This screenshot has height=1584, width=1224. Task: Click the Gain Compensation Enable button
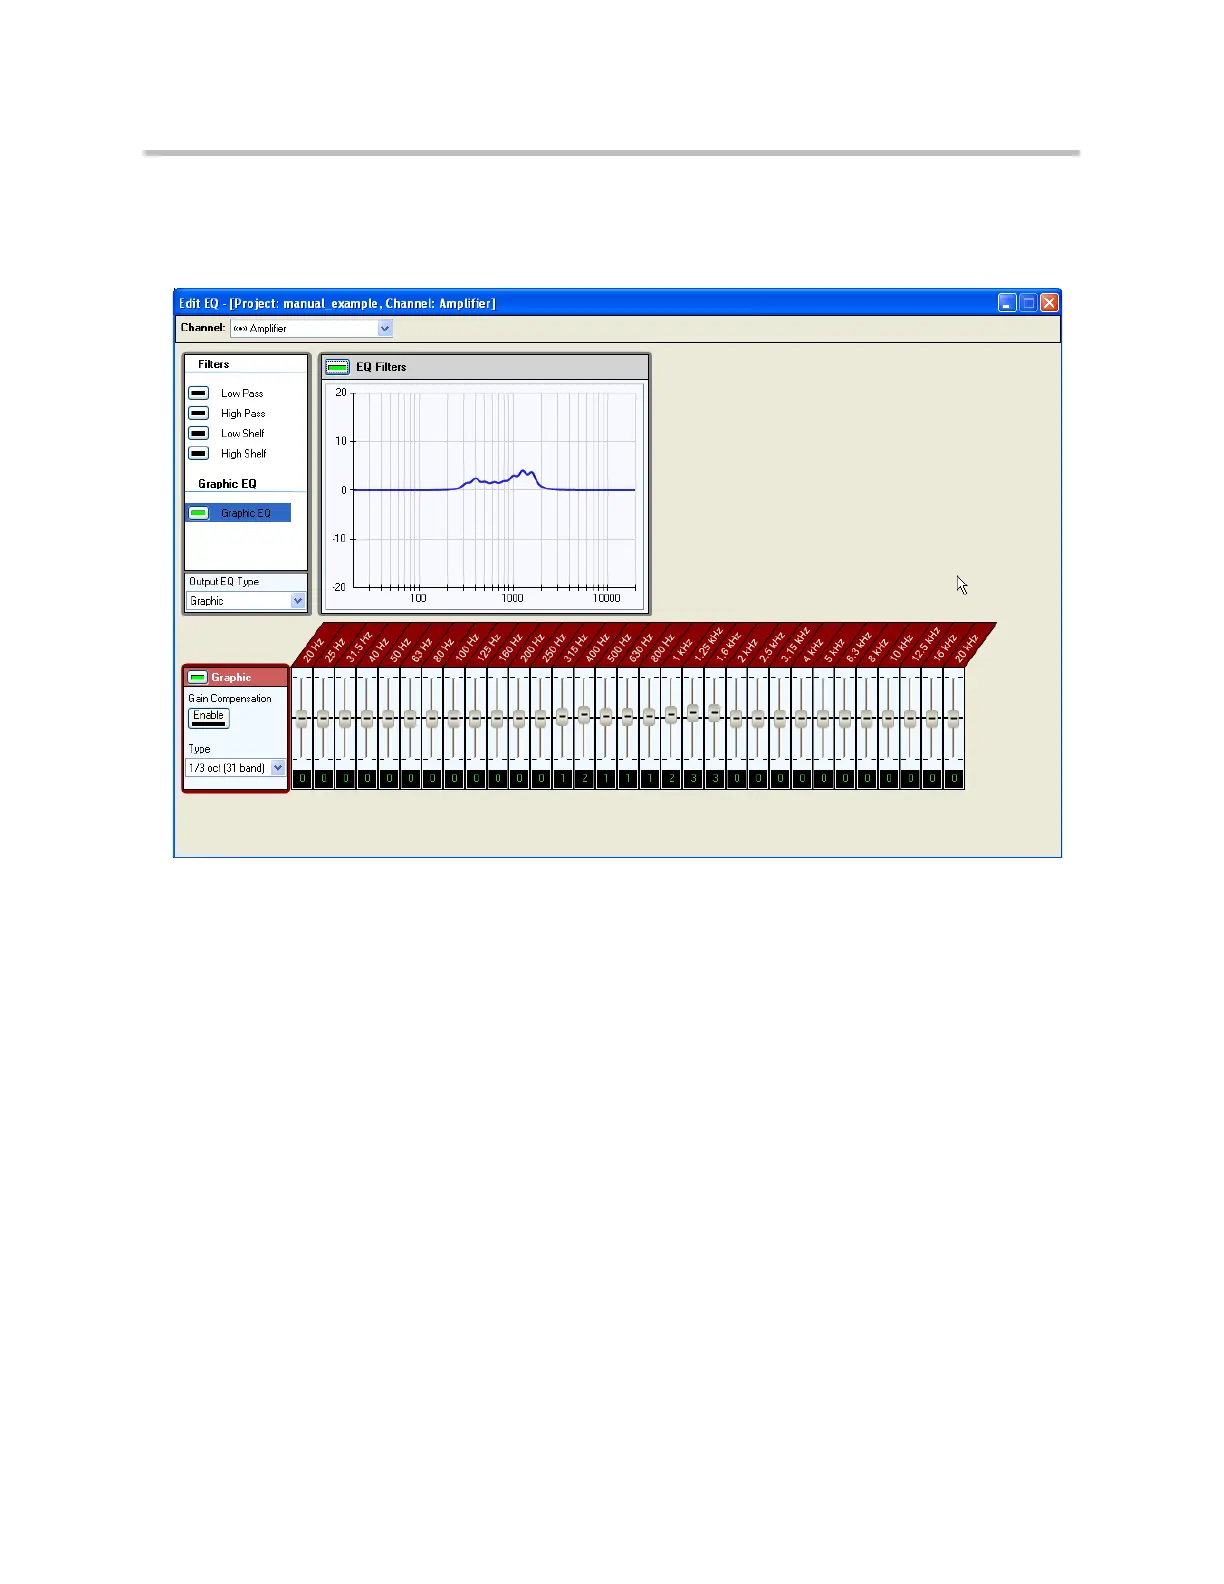tap(209, 717)
